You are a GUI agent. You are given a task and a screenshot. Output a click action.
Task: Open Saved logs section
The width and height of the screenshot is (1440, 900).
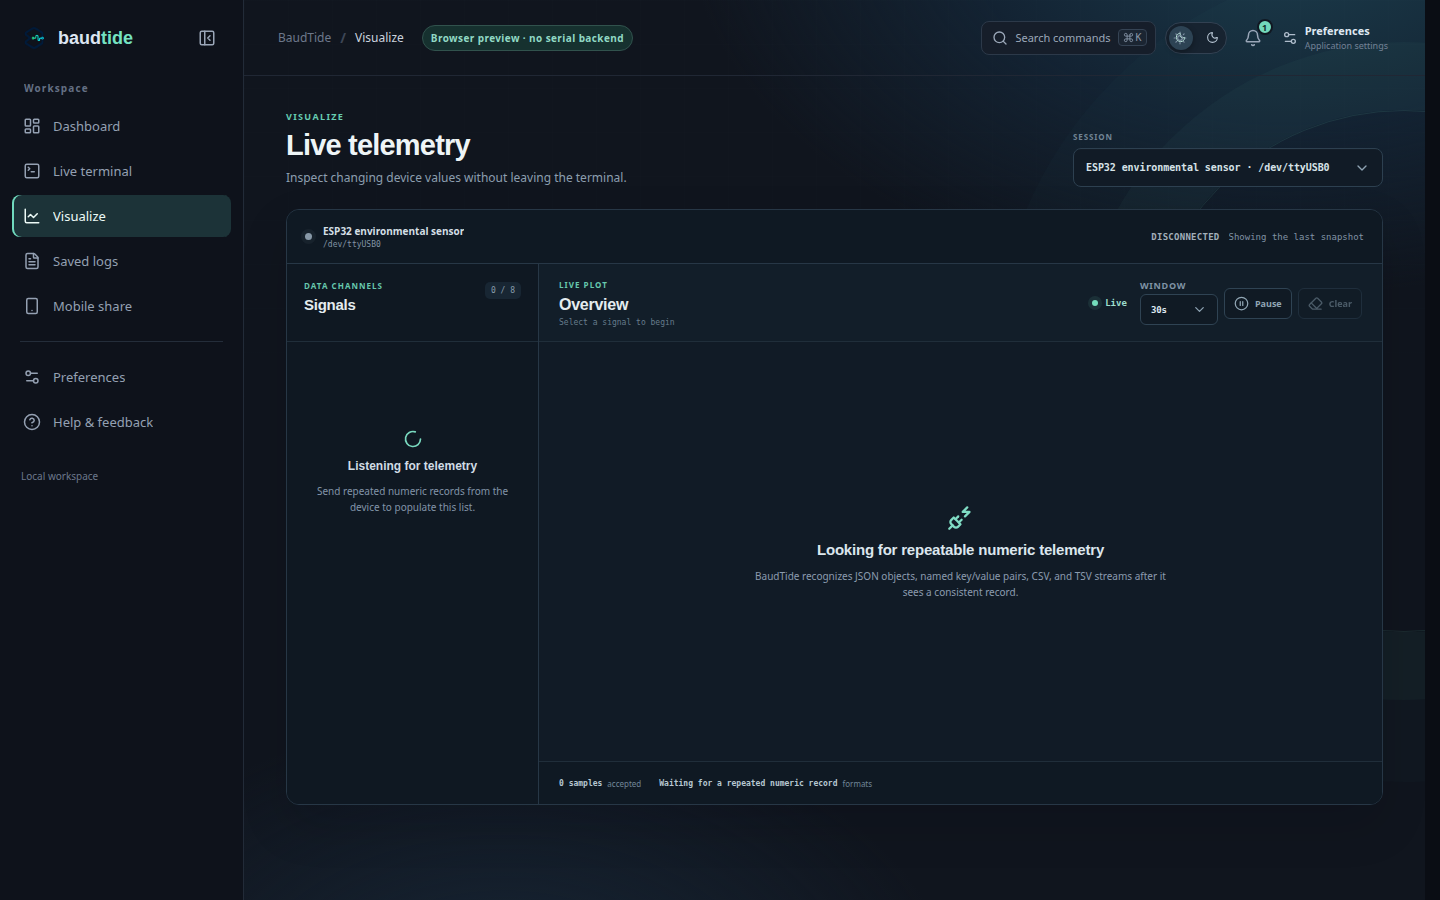click(x=122, y=261)
